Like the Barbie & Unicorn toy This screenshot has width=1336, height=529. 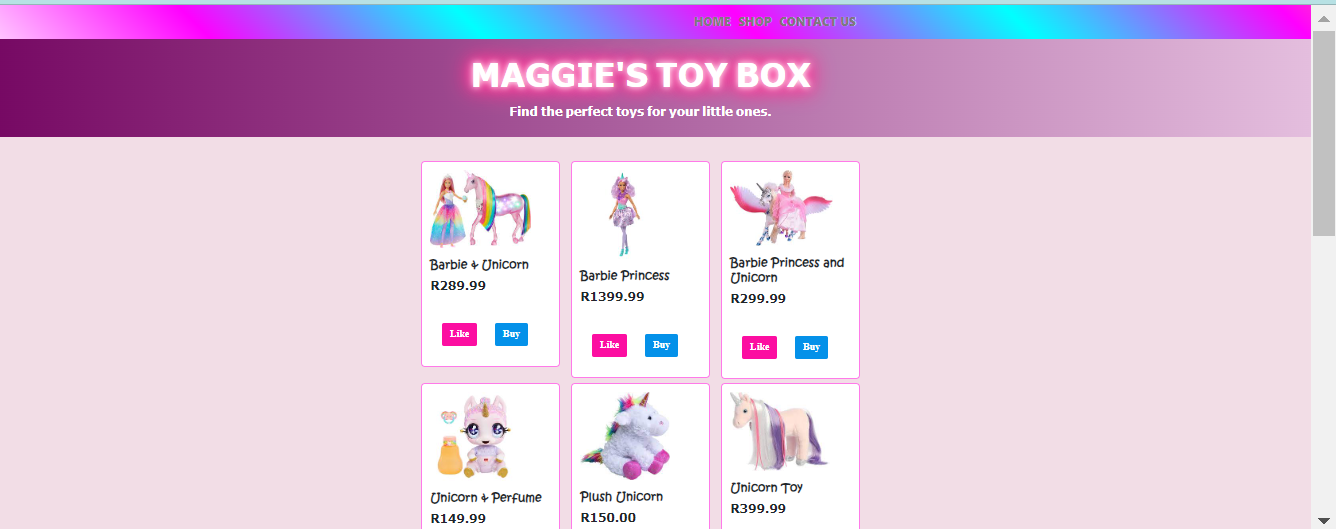point(459,334)
